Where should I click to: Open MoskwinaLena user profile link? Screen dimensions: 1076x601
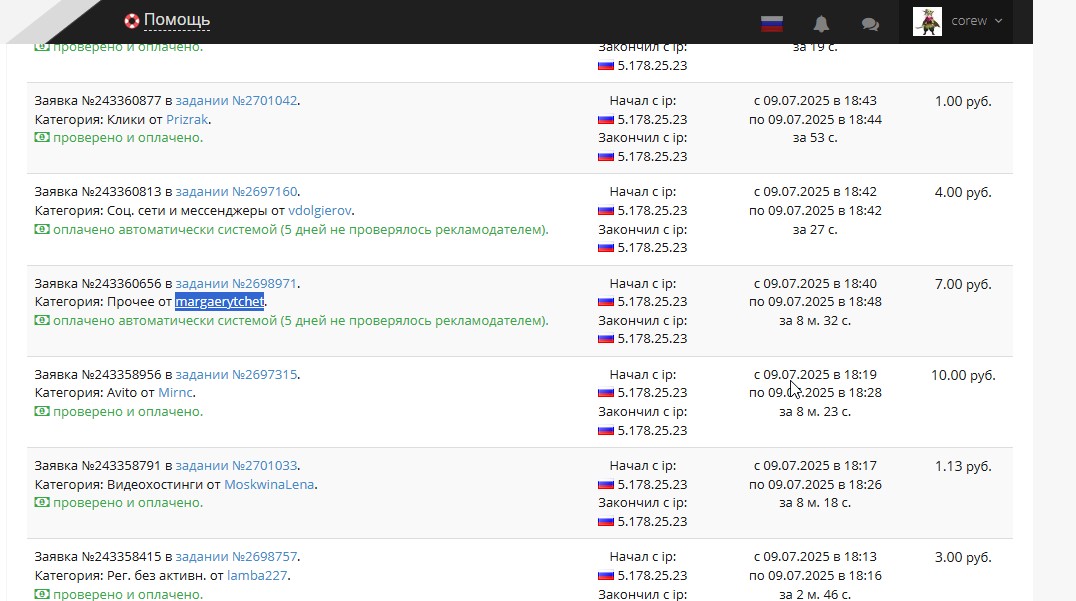tap(270, 485)
